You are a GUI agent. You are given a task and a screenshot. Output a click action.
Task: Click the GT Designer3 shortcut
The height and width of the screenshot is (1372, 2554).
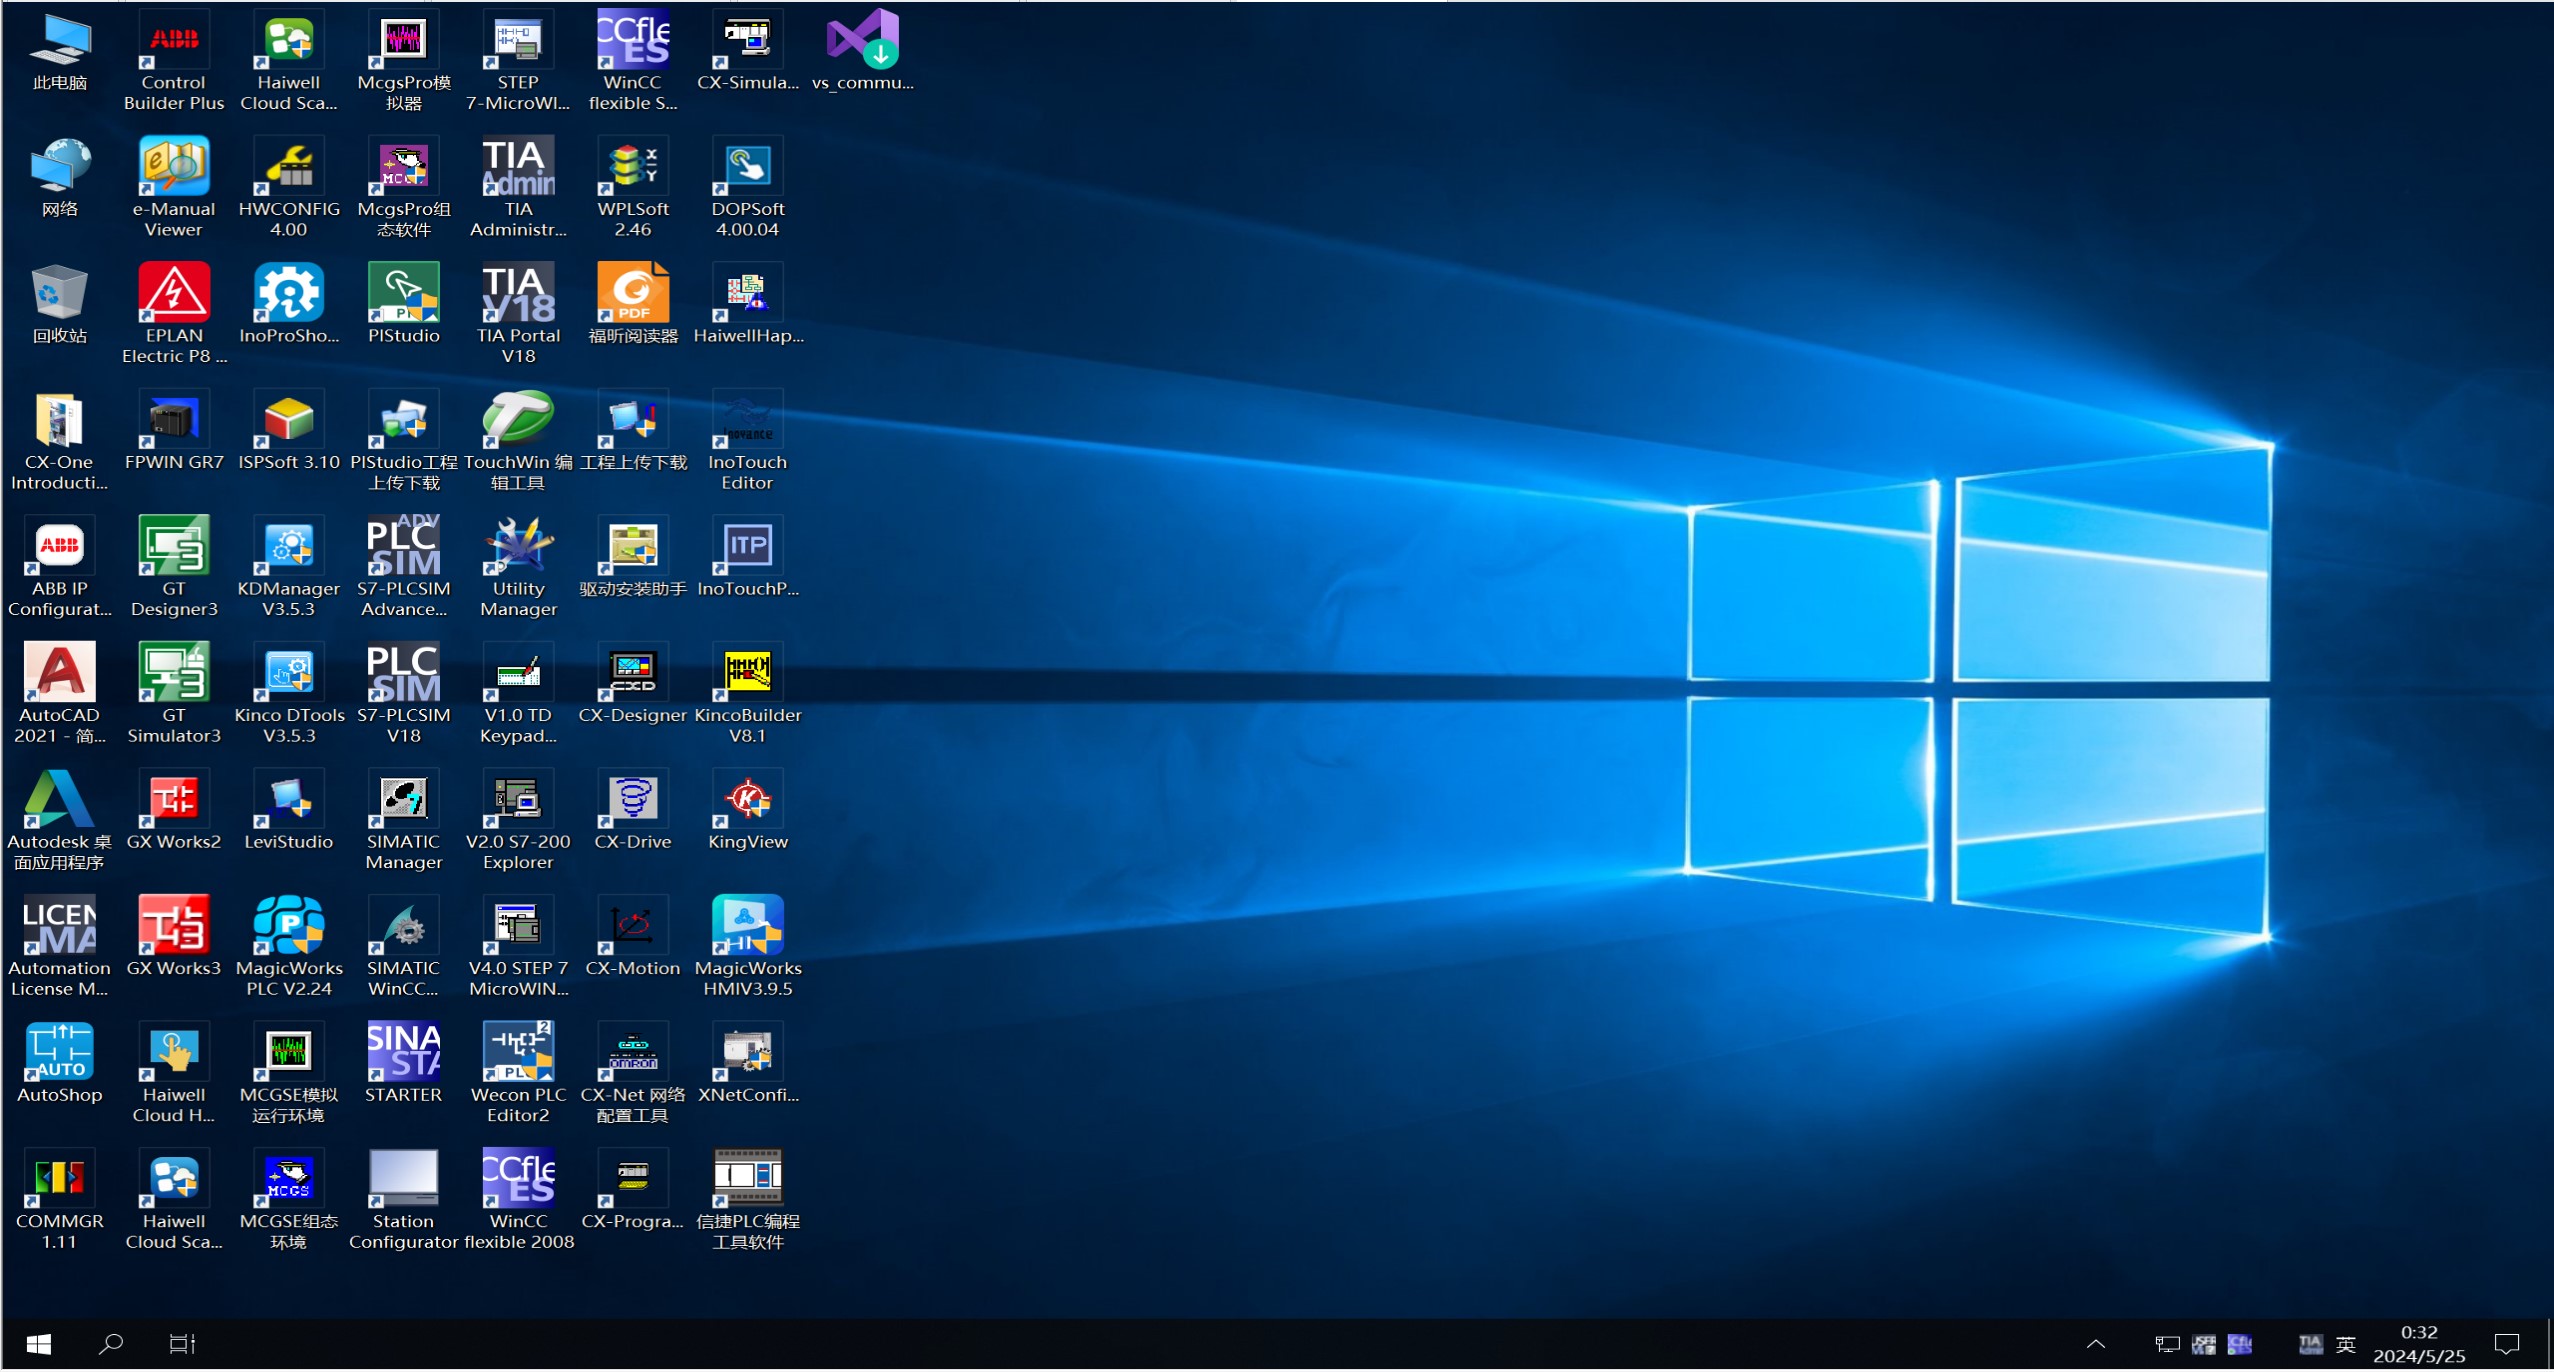173,566
